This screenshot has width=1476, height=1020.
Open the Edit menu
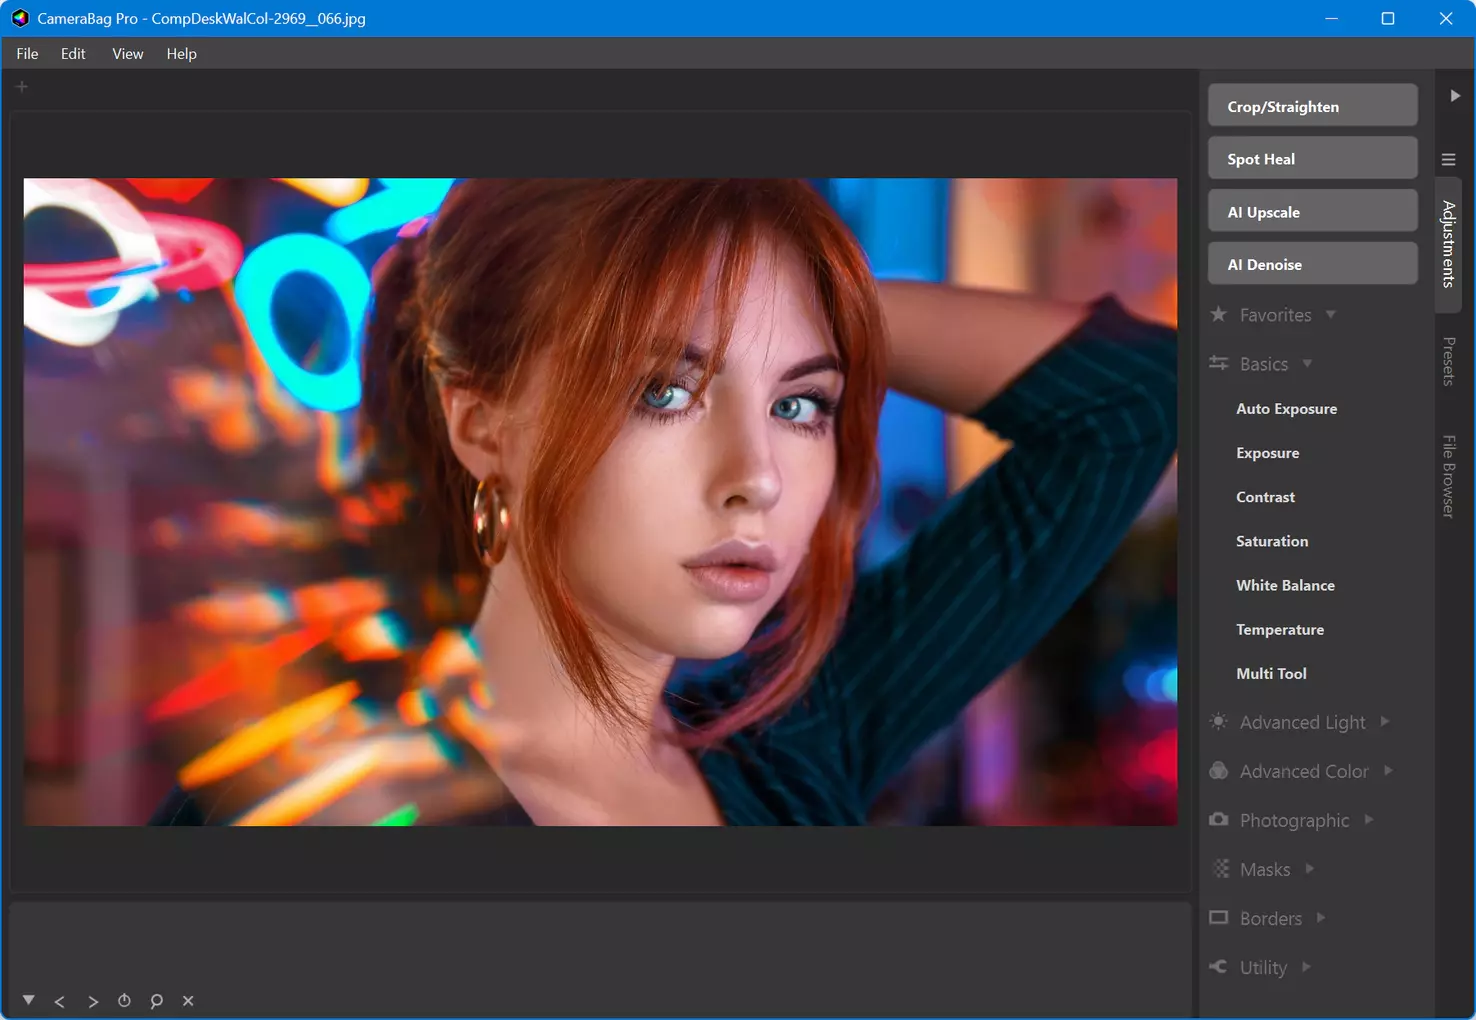click(73, 54)
